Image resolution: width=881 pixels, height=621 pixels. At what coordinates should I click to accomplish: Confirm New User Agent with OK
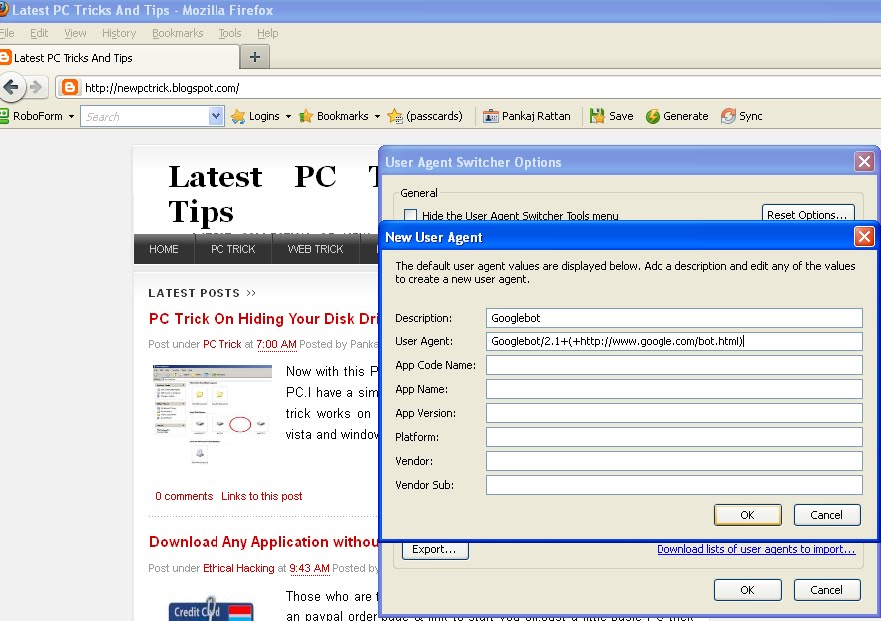747,515
